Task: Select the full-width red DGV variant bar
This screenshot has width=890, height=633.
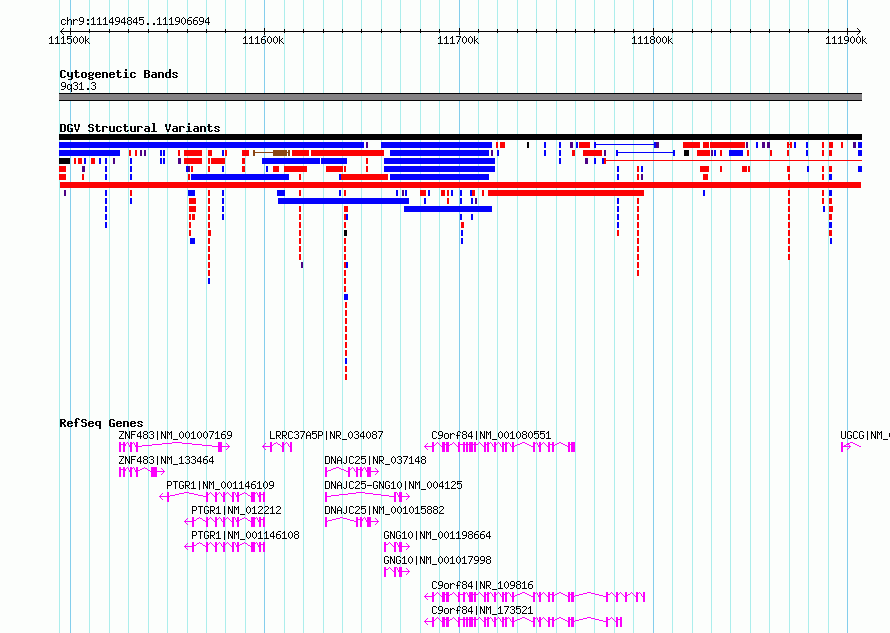Action: [460, 185]
